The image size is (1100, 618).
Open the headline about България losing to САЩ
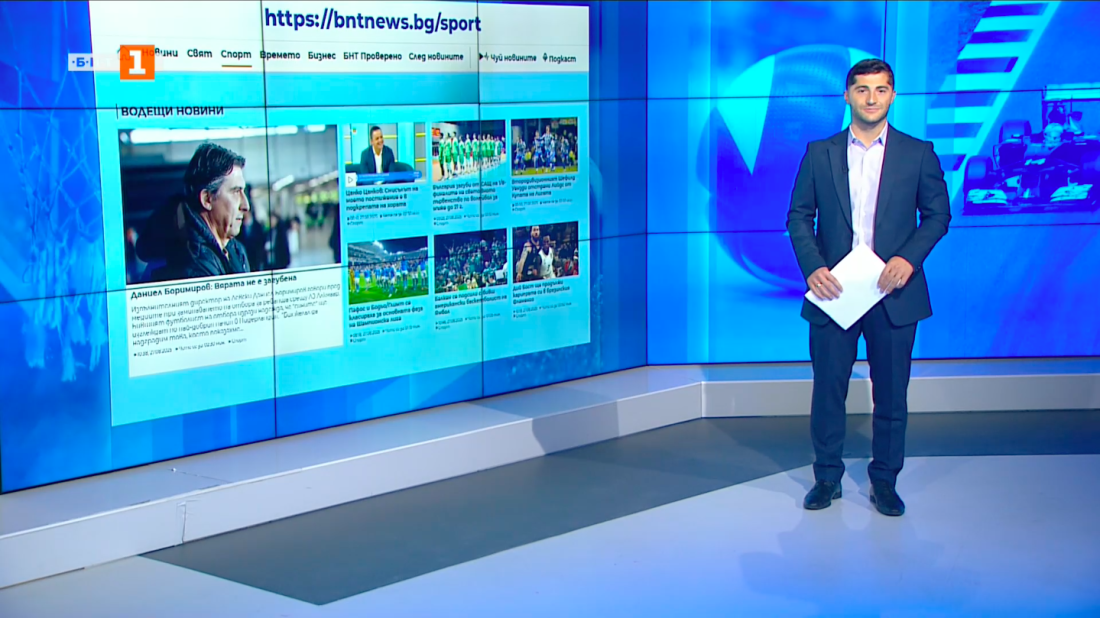click(x=469, y=194)
